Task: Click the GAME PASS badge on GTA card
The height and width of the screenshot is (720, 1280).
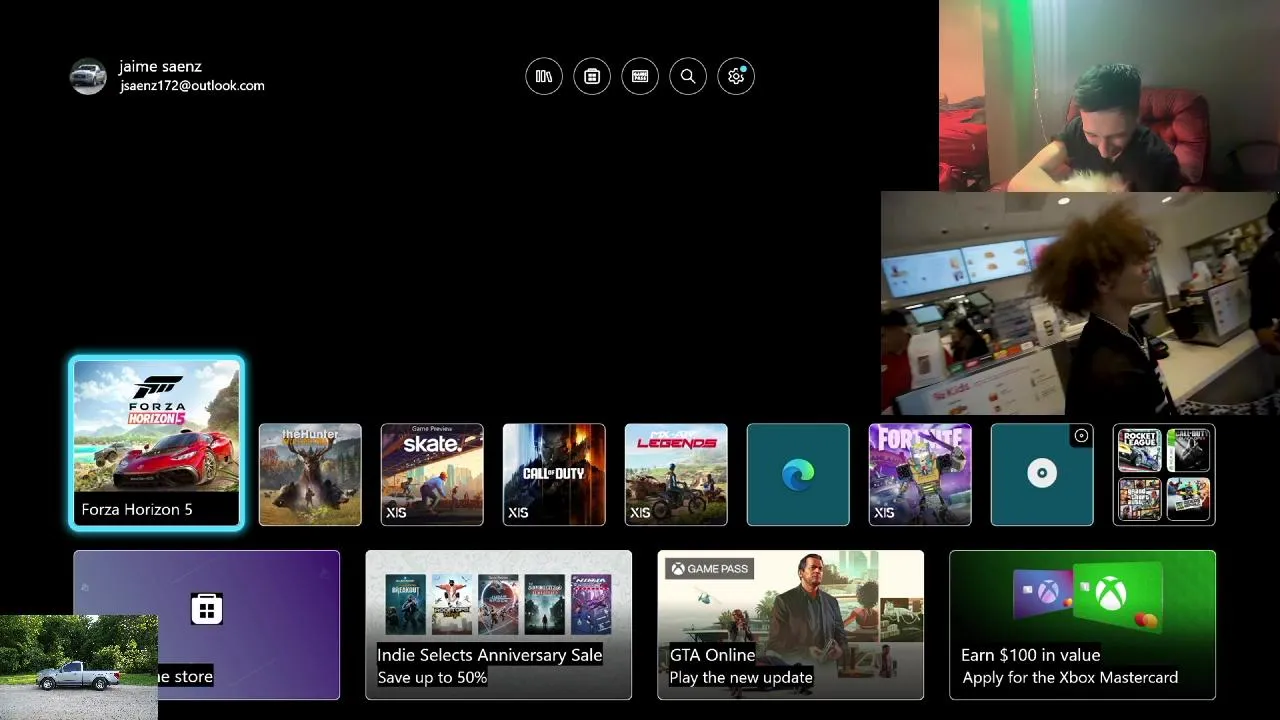Action: 710,568
